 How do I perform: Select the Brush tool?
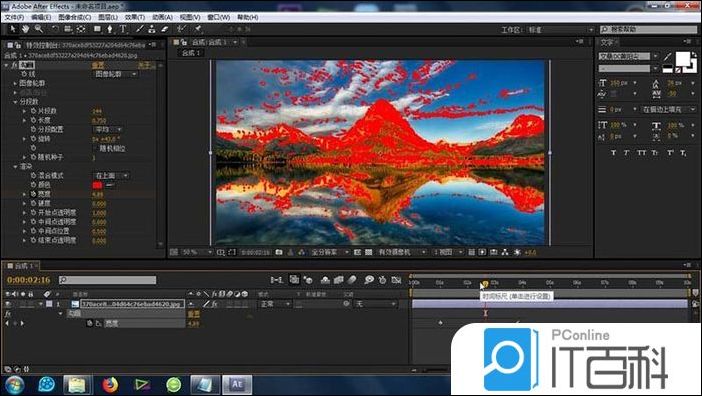point(139,29)
